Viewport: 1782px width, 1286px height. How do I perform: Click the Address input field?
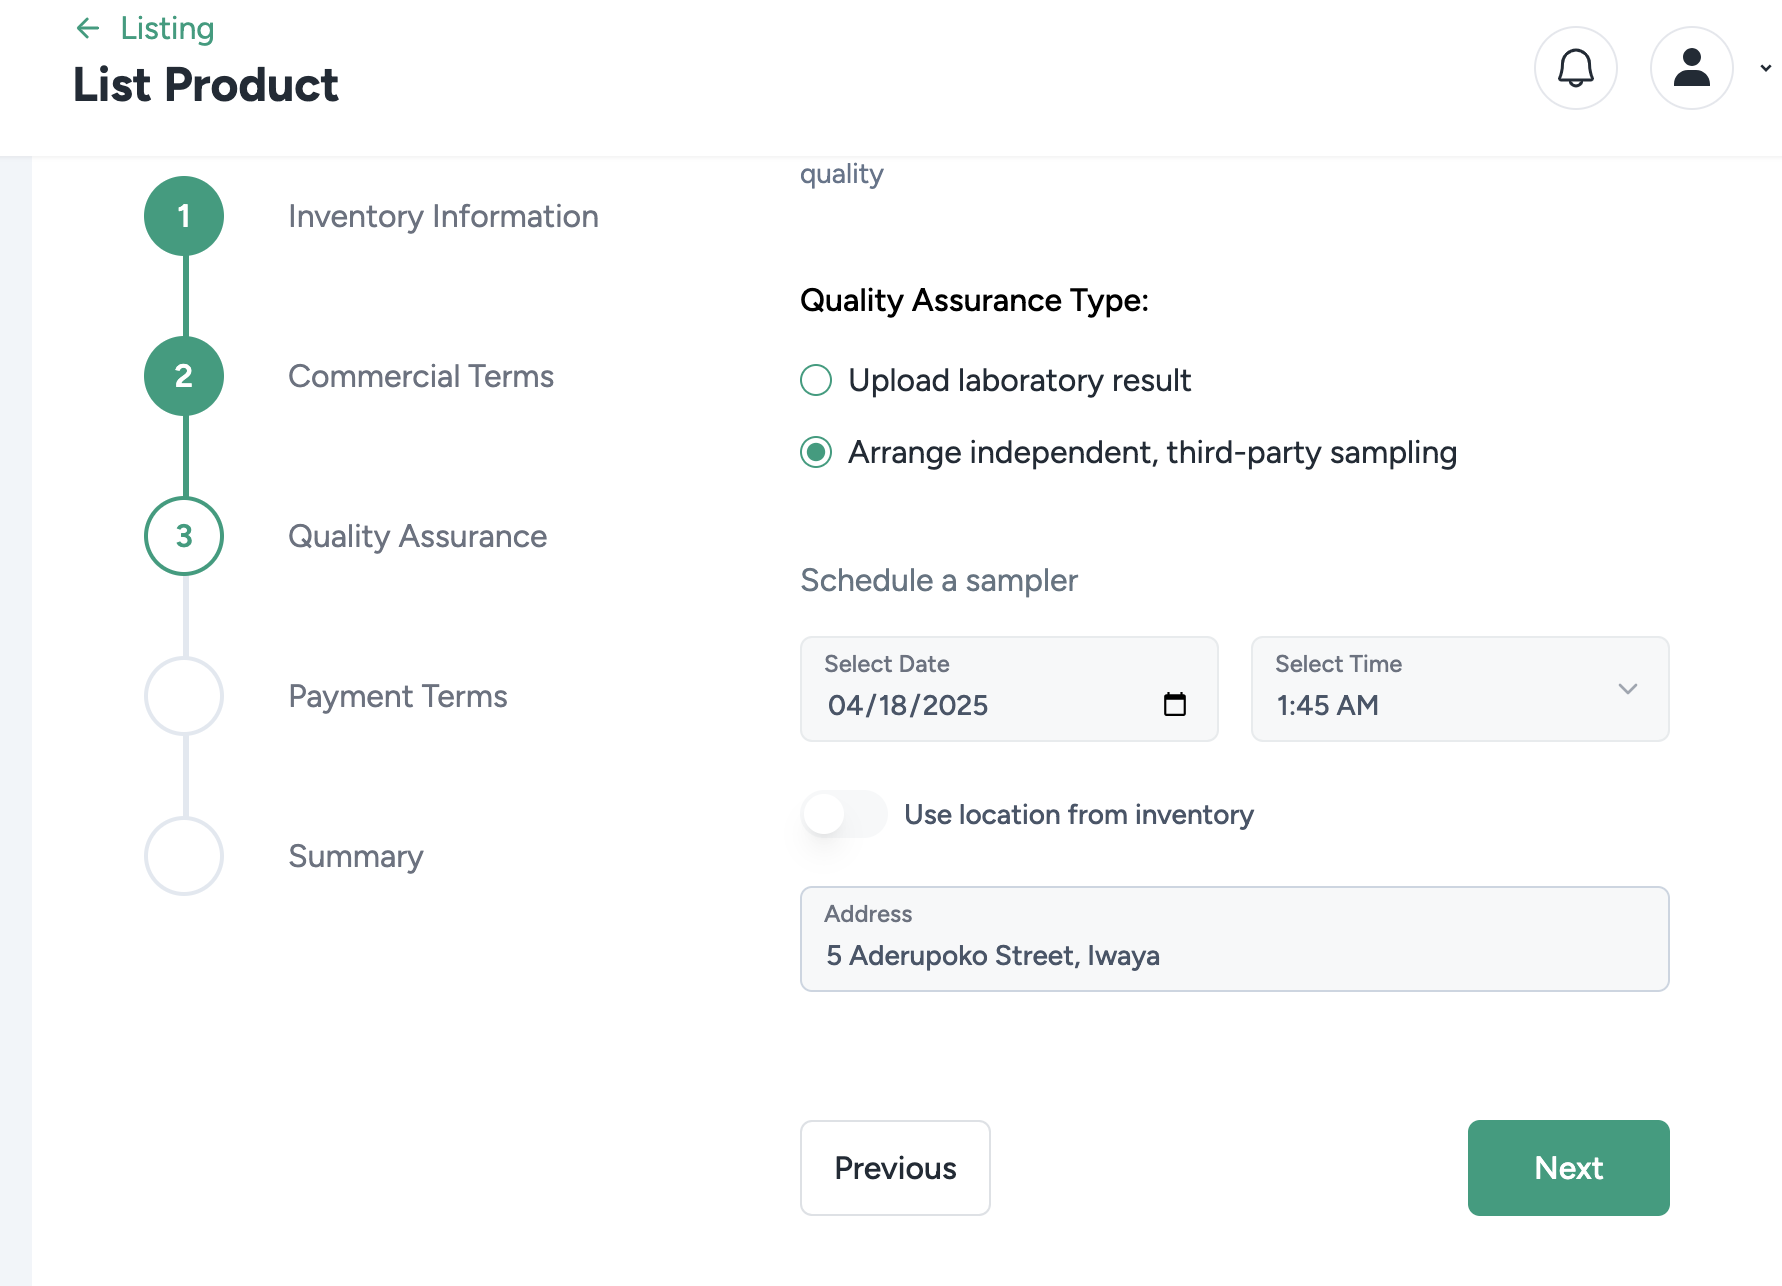tap(1234, 955)
